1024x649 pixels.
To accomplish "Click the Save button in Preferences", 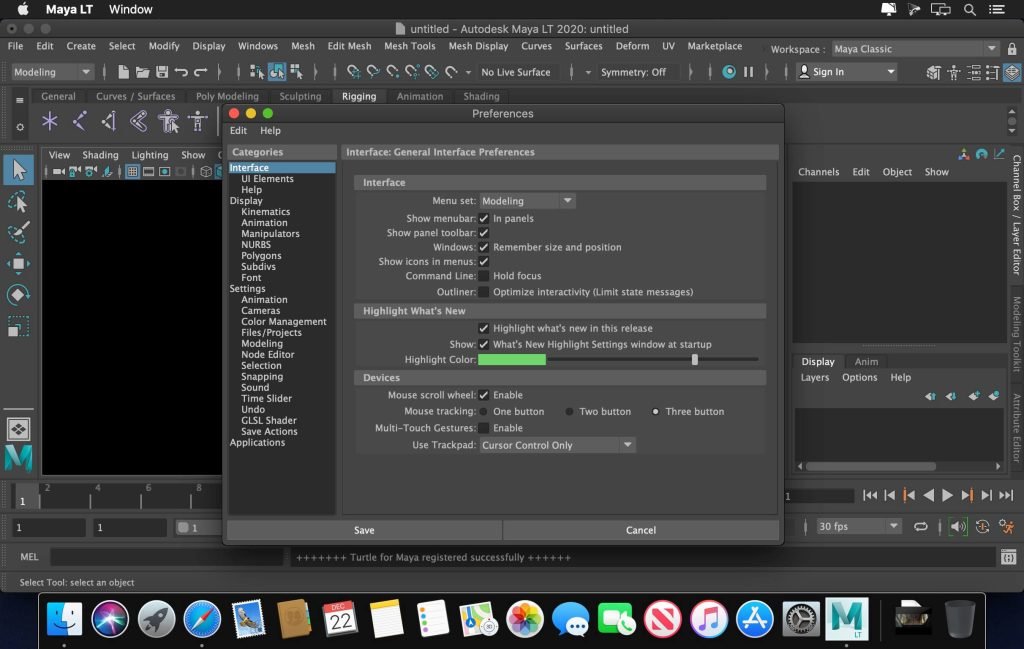I will point(363,530).
